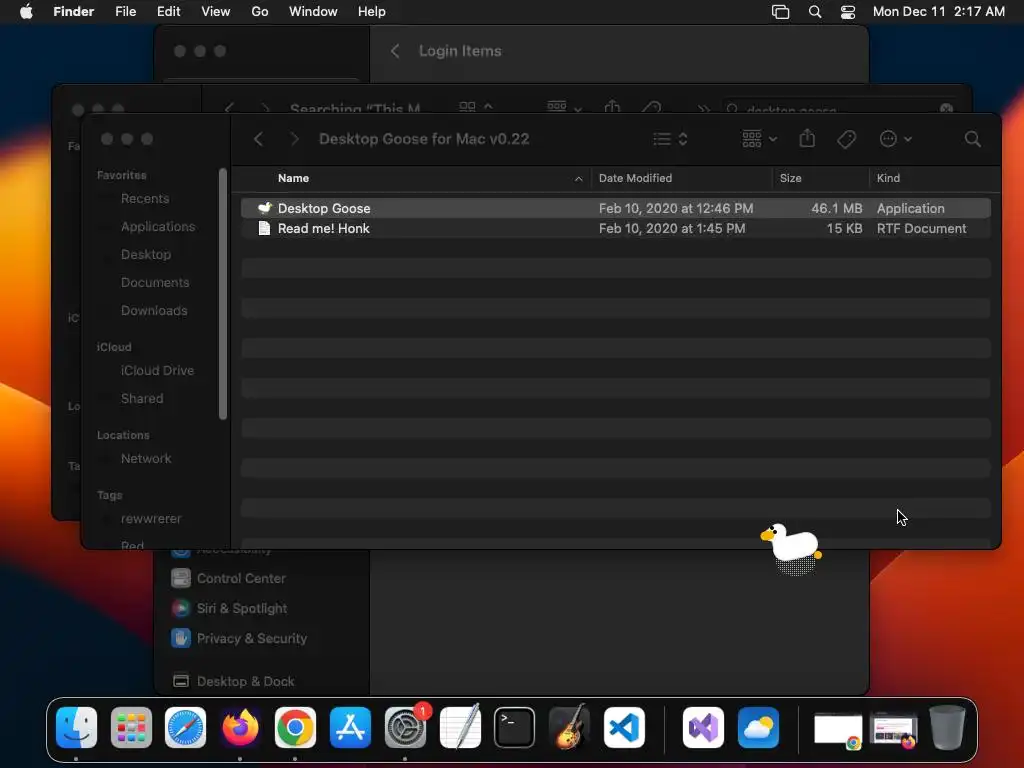1024x768 pixels.
Task: Open the Go menu
Action: coord(260,12)
